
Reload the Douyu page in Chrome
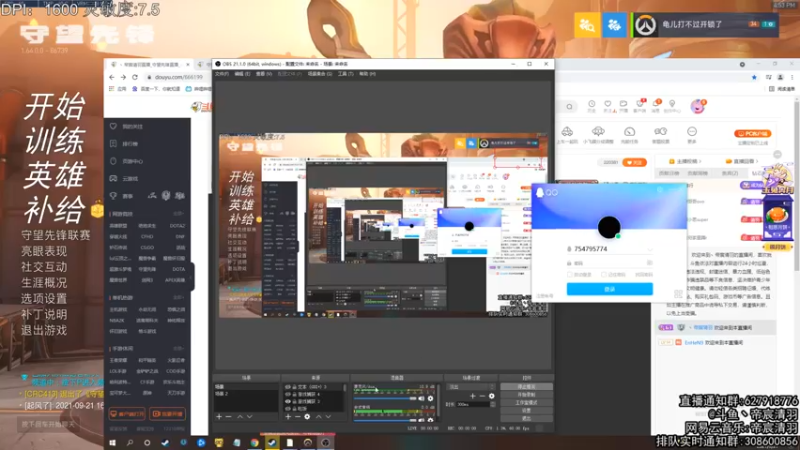[135, 77]
